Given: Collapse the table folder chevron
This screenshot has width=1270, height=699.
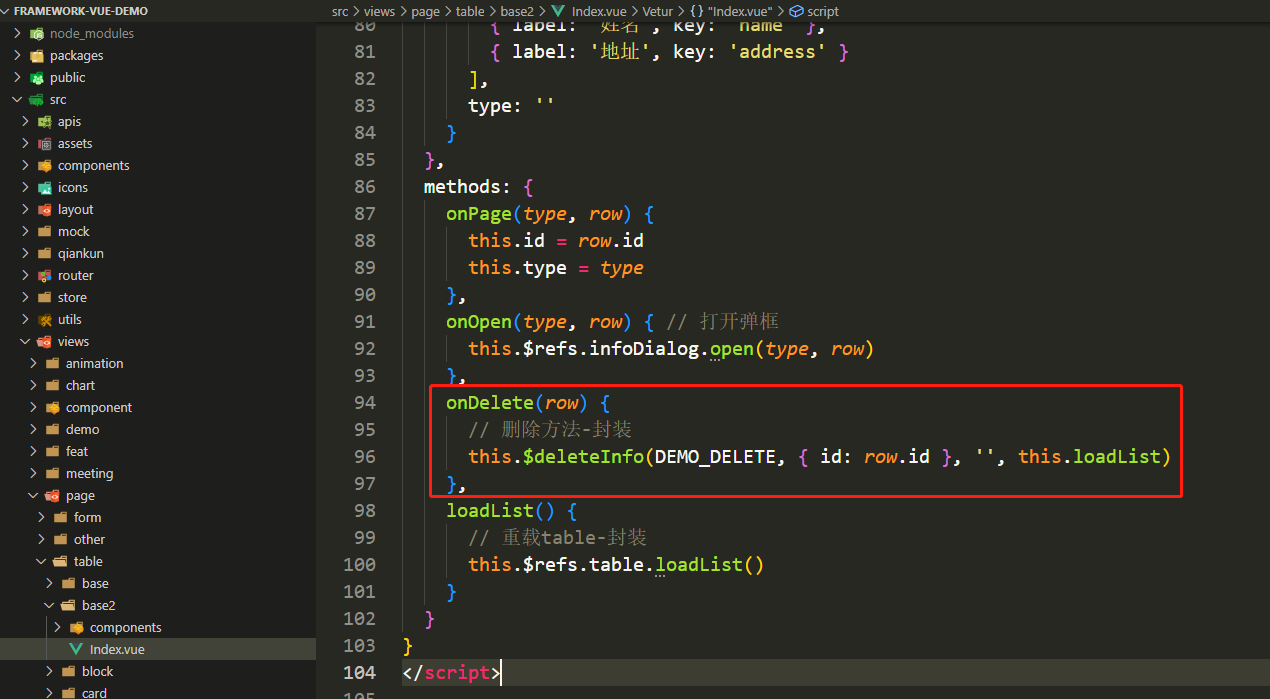Looking at the screenshot, I should pos(41,561).
